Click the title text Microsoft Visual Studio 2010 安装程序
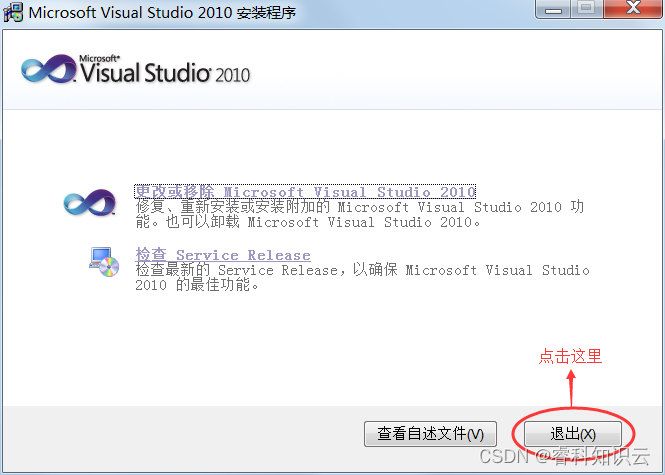 pyautogui.click(x=162, y=12)
